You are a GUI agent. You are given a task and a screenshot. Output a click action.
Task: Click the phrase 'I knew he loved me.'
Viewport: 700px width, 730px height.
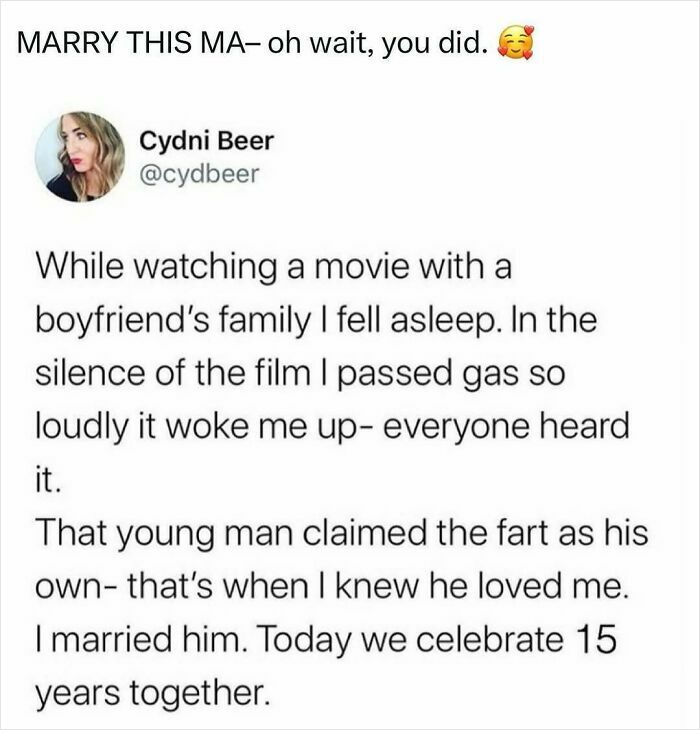click(471, 587)
